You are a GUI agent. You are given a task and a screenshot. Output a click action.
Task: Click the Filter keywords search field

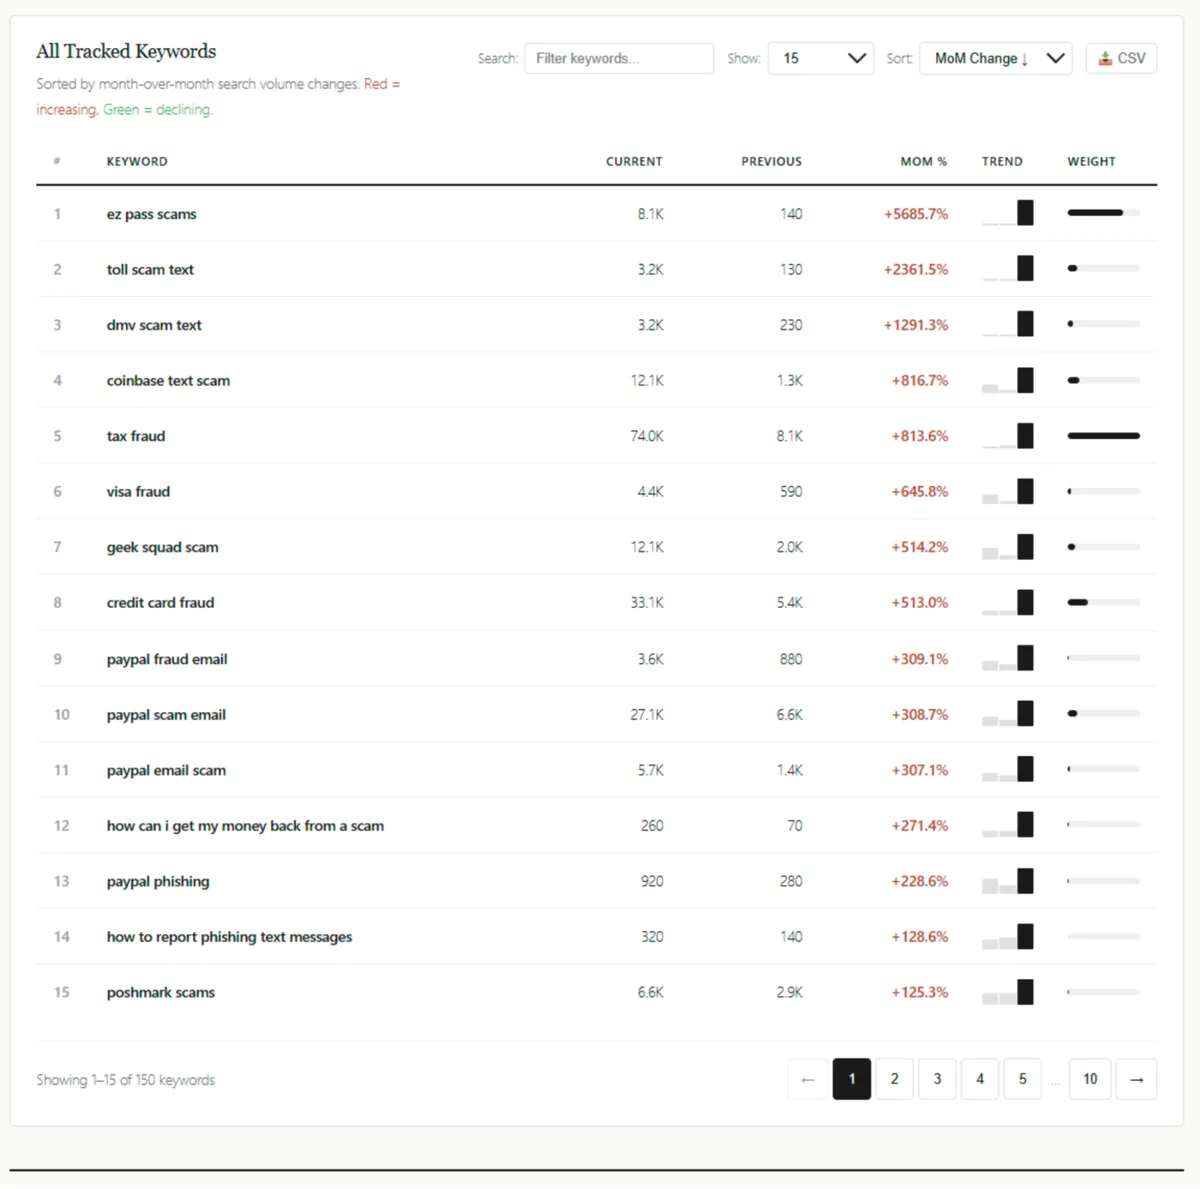(618, 58)
